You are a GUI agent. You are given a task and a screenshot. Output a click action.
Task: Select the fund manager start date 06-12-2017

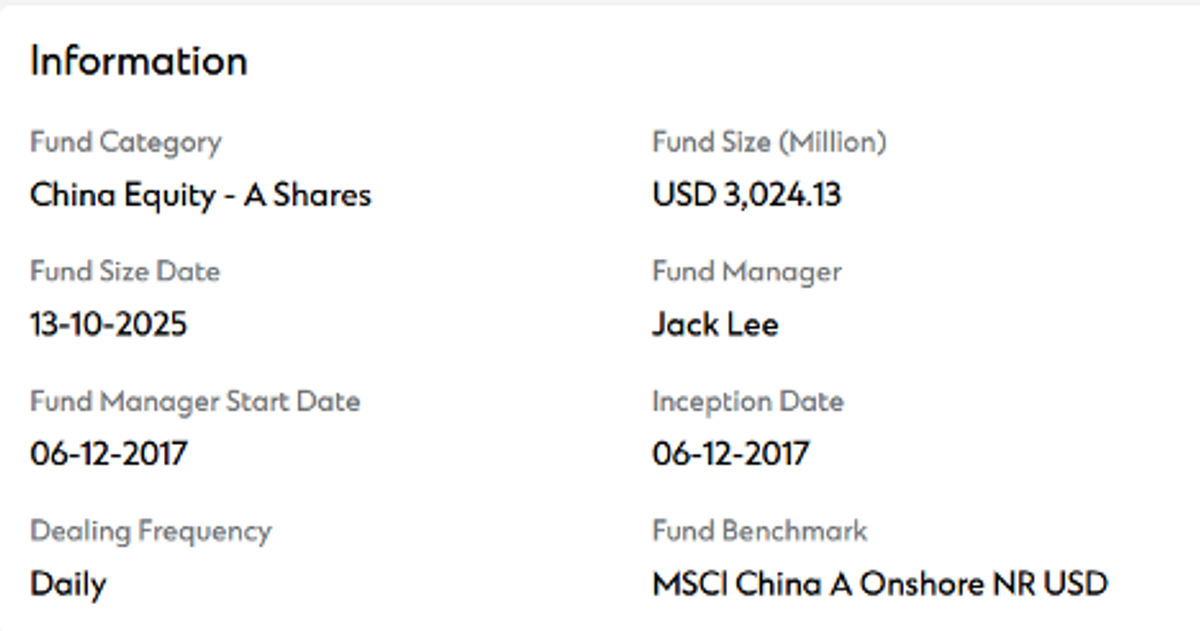(x=108, y=454)
